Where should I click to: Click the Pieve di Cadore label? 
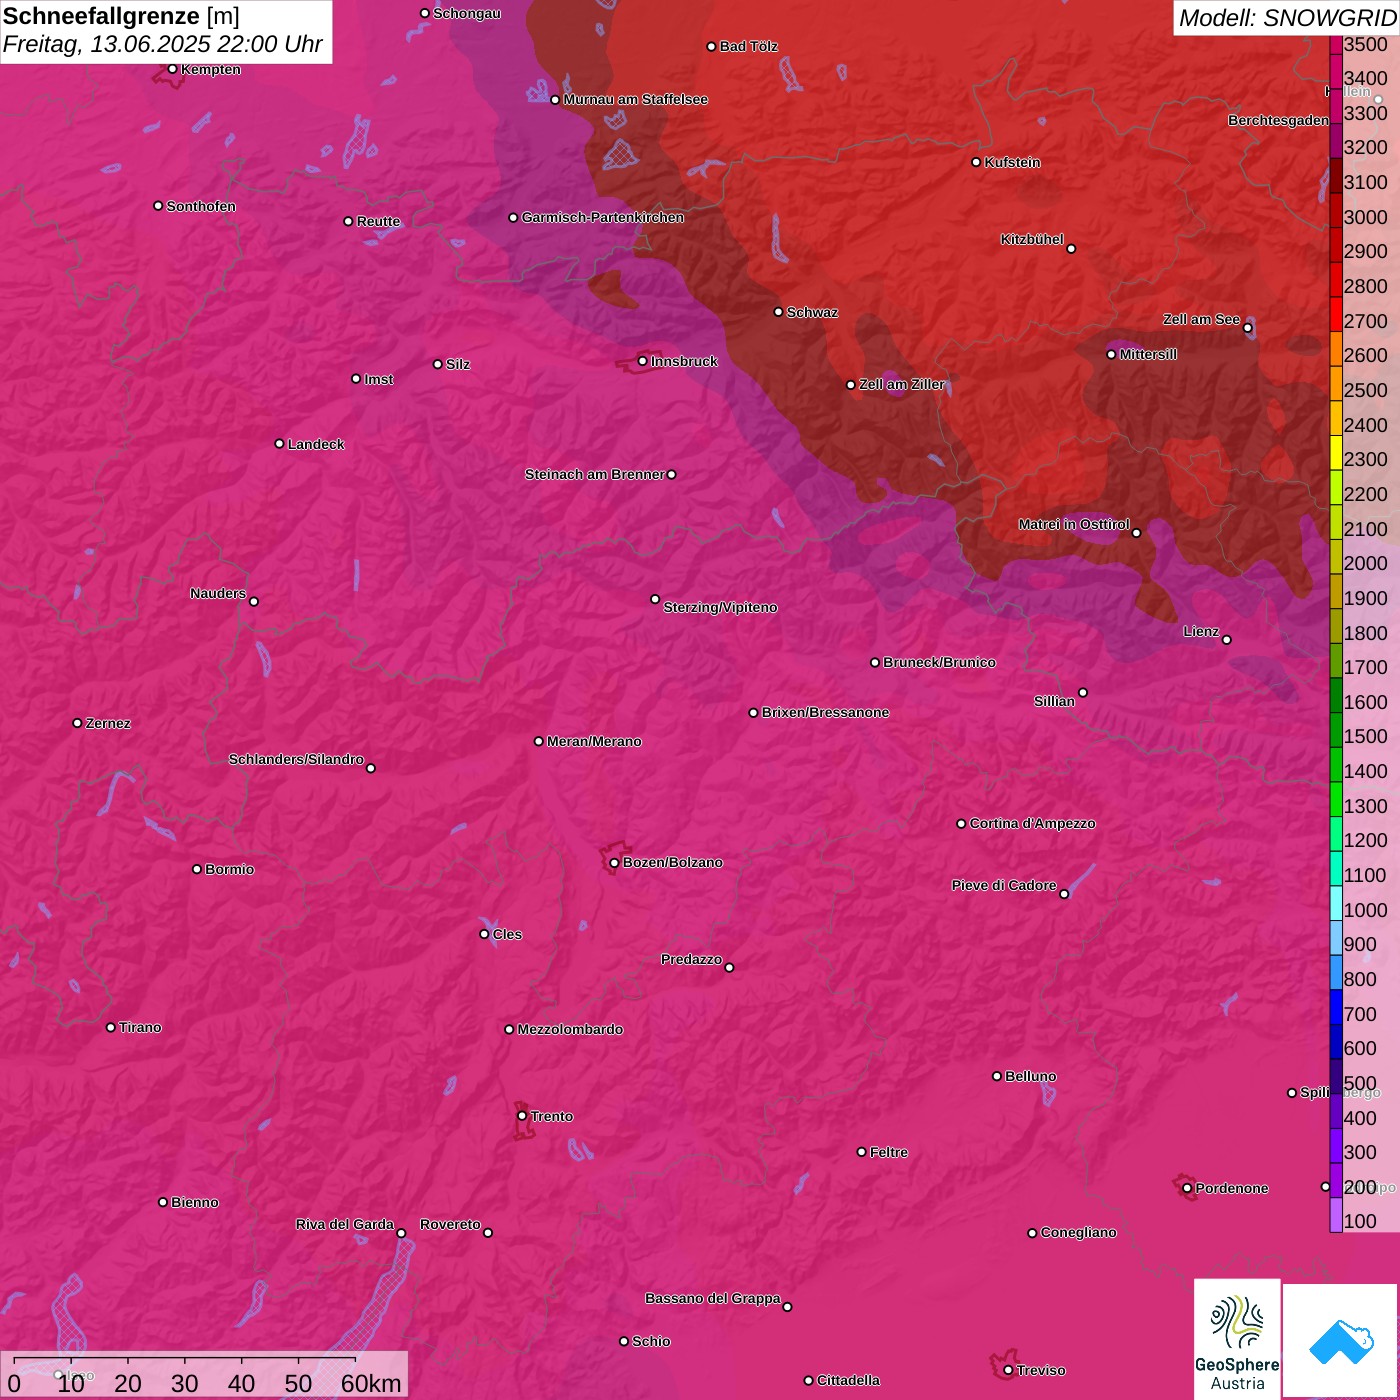(x=1004, y=885)
